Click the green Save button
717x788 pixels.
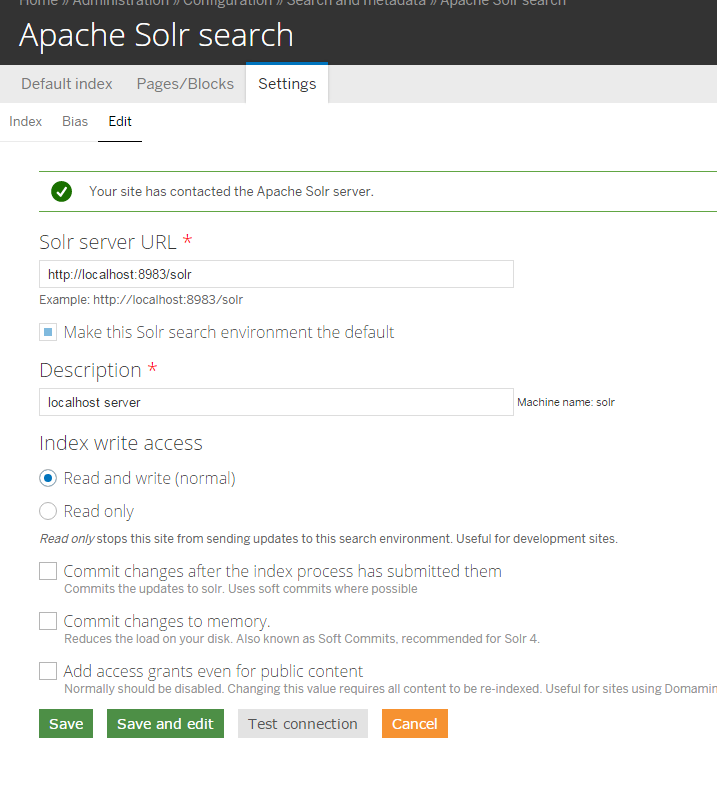click(x=66, y=724)
